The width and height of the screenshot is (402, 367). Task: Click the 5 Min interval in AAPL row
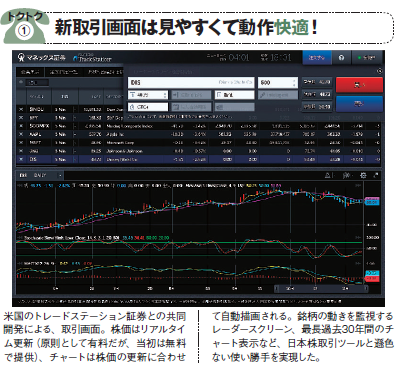tap(61, 134)
